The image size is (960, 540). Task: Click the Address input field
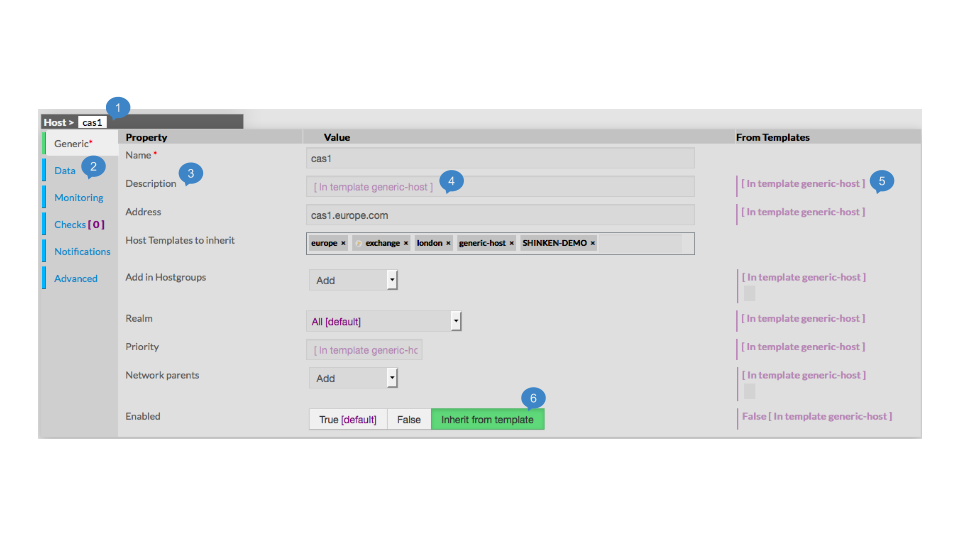click(500, 214)
